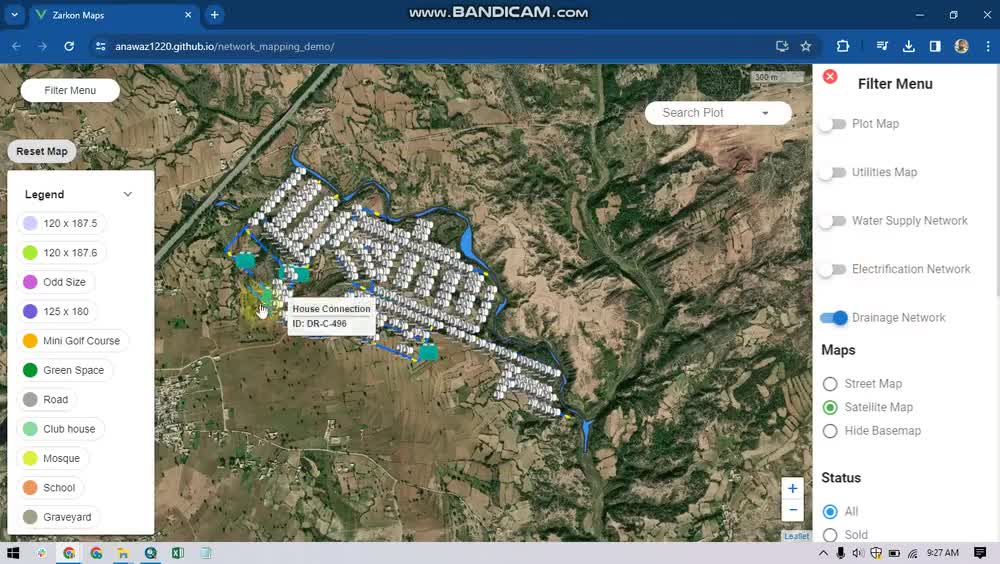Click the battery icon in system tray
This screenshot has width=1000, height=564.
[x=894, y=553]
